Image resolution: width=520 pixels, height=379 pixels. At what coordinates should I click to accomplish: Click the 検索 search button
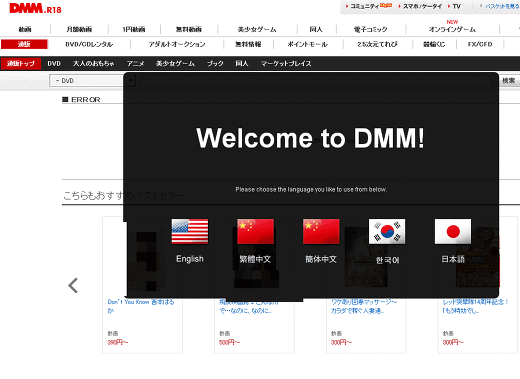(509, 81)
